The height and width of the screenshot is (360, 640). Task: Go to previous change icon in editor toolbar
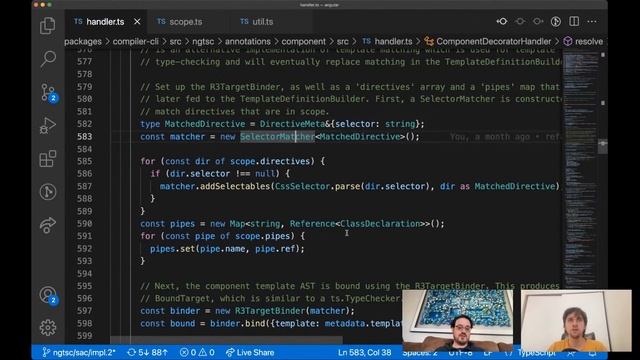[520, 22]
